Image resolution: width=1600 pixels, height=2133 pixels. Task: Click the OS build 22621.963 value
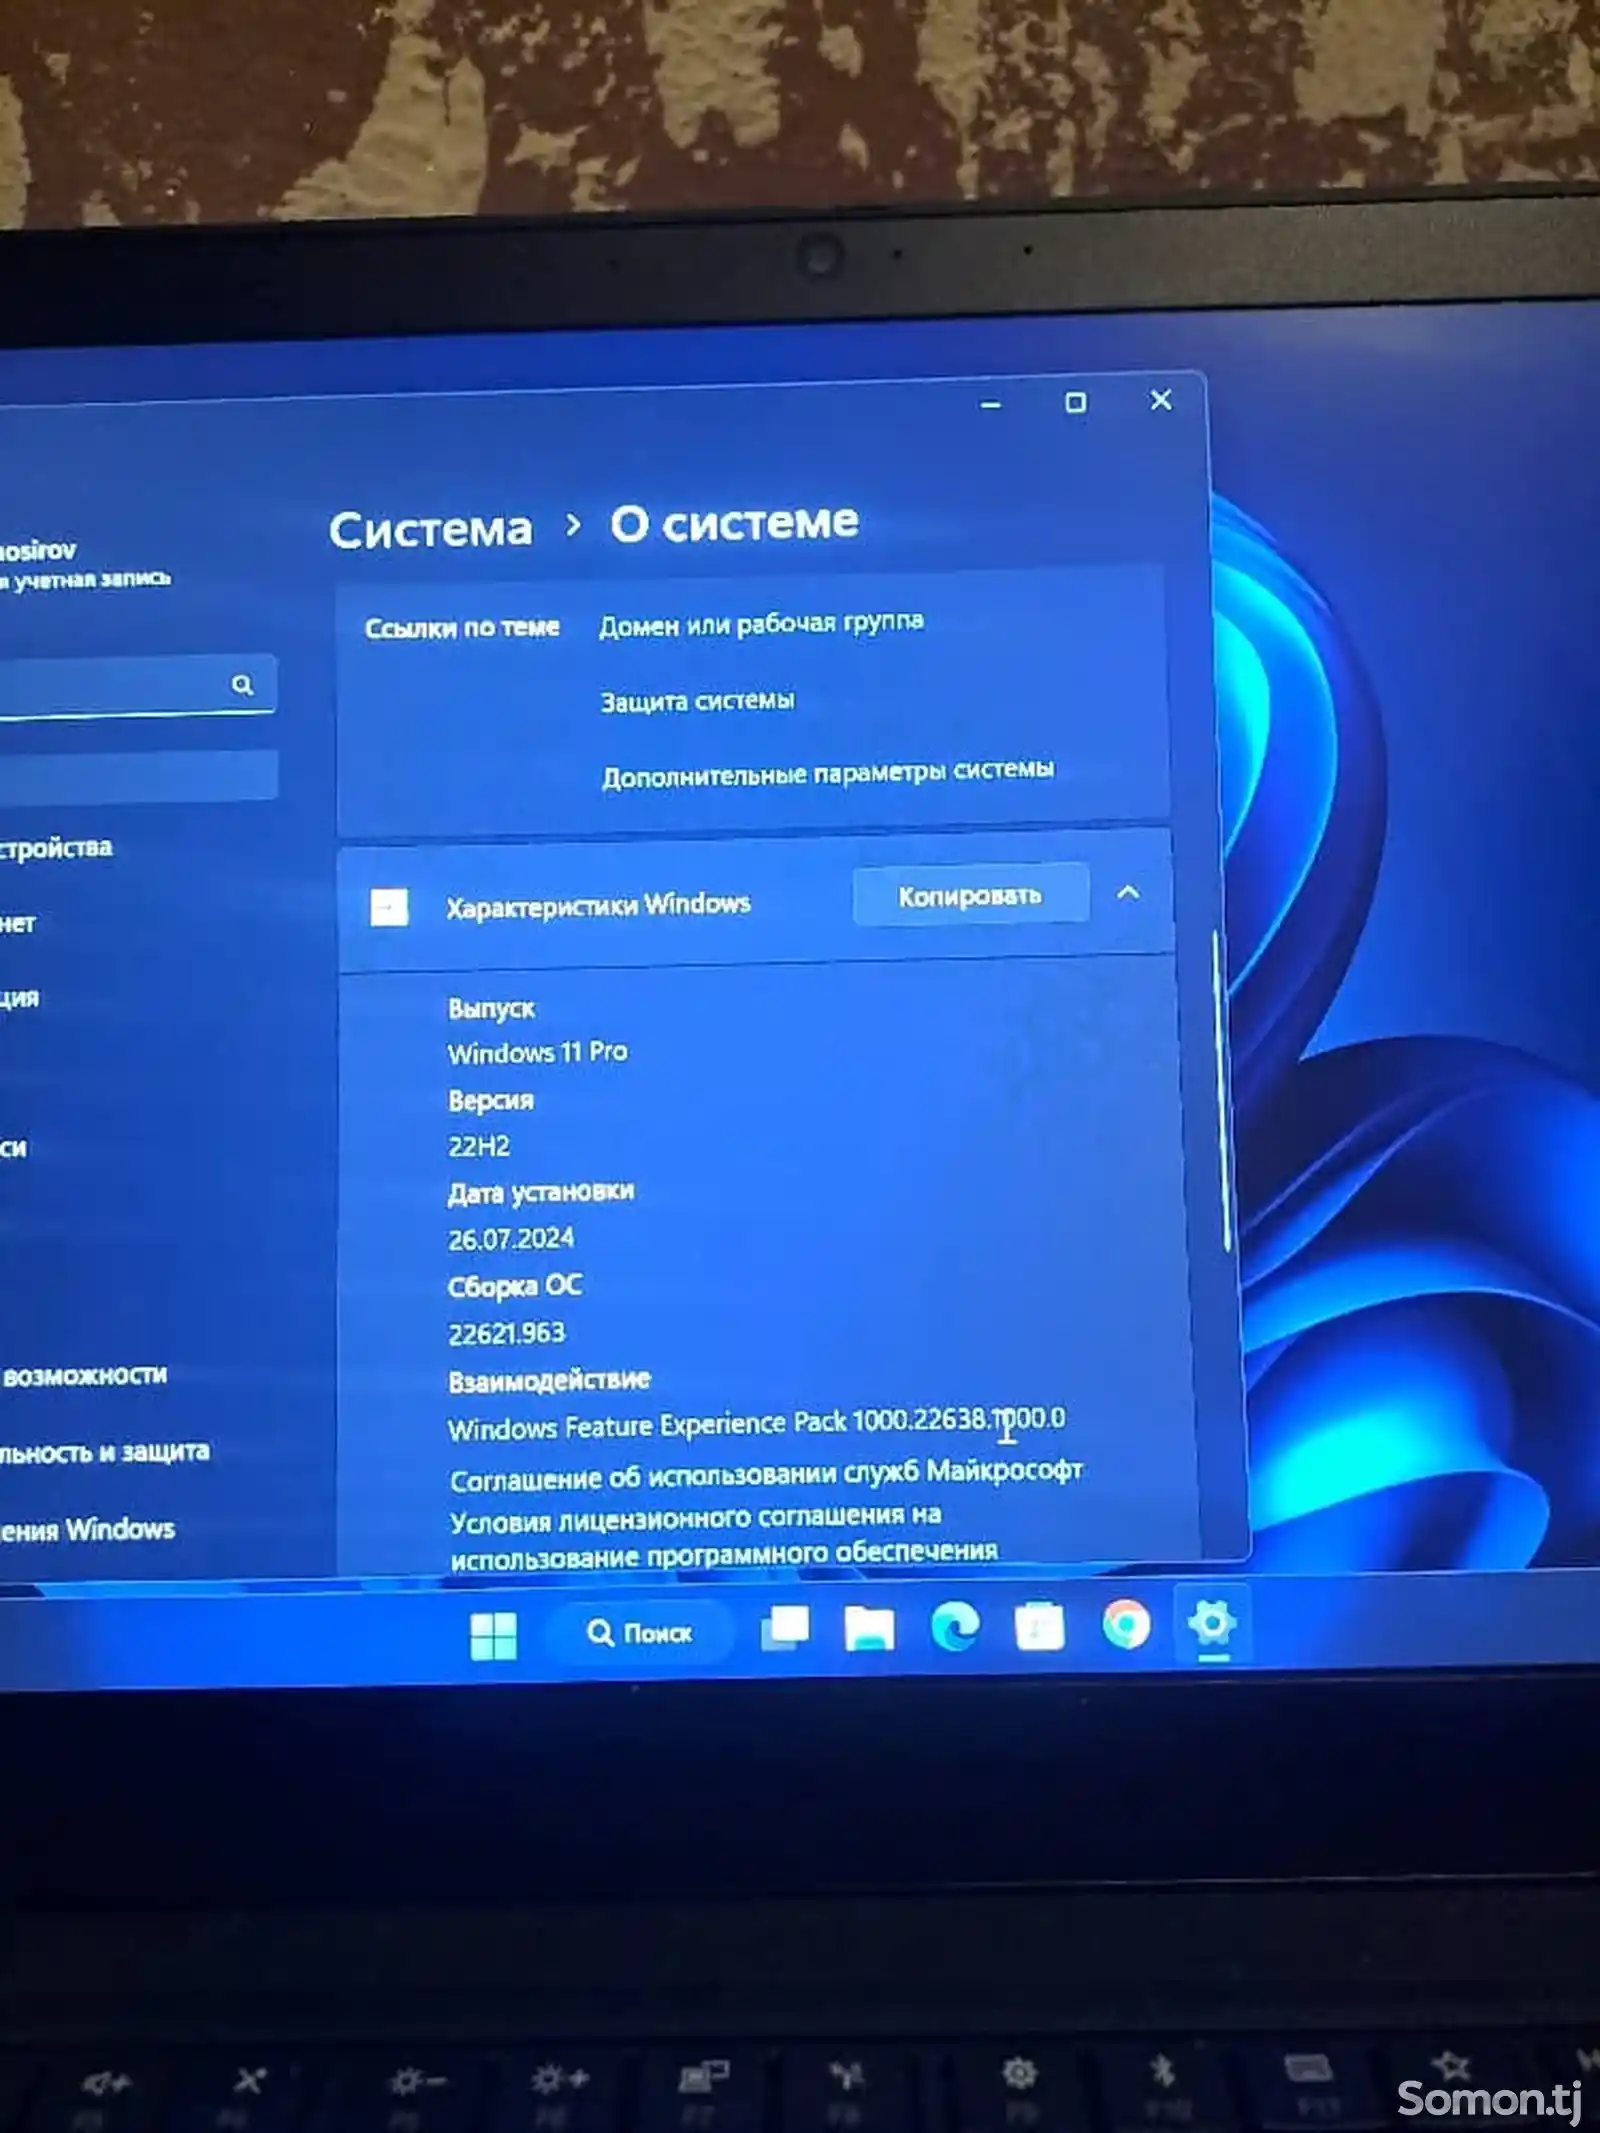pos(506,1333)
